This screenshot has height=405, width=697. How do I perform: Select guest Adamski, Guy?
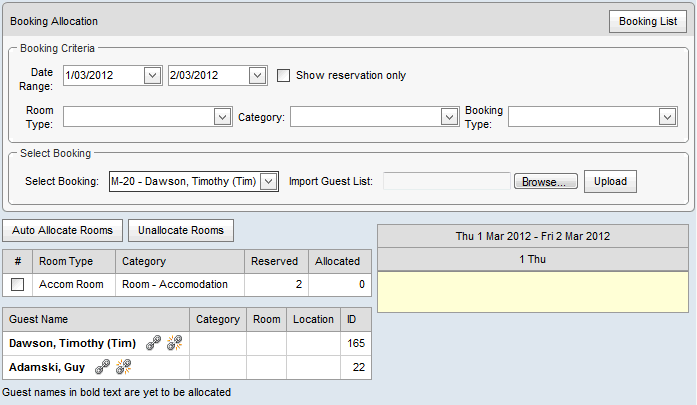[47, 367]
